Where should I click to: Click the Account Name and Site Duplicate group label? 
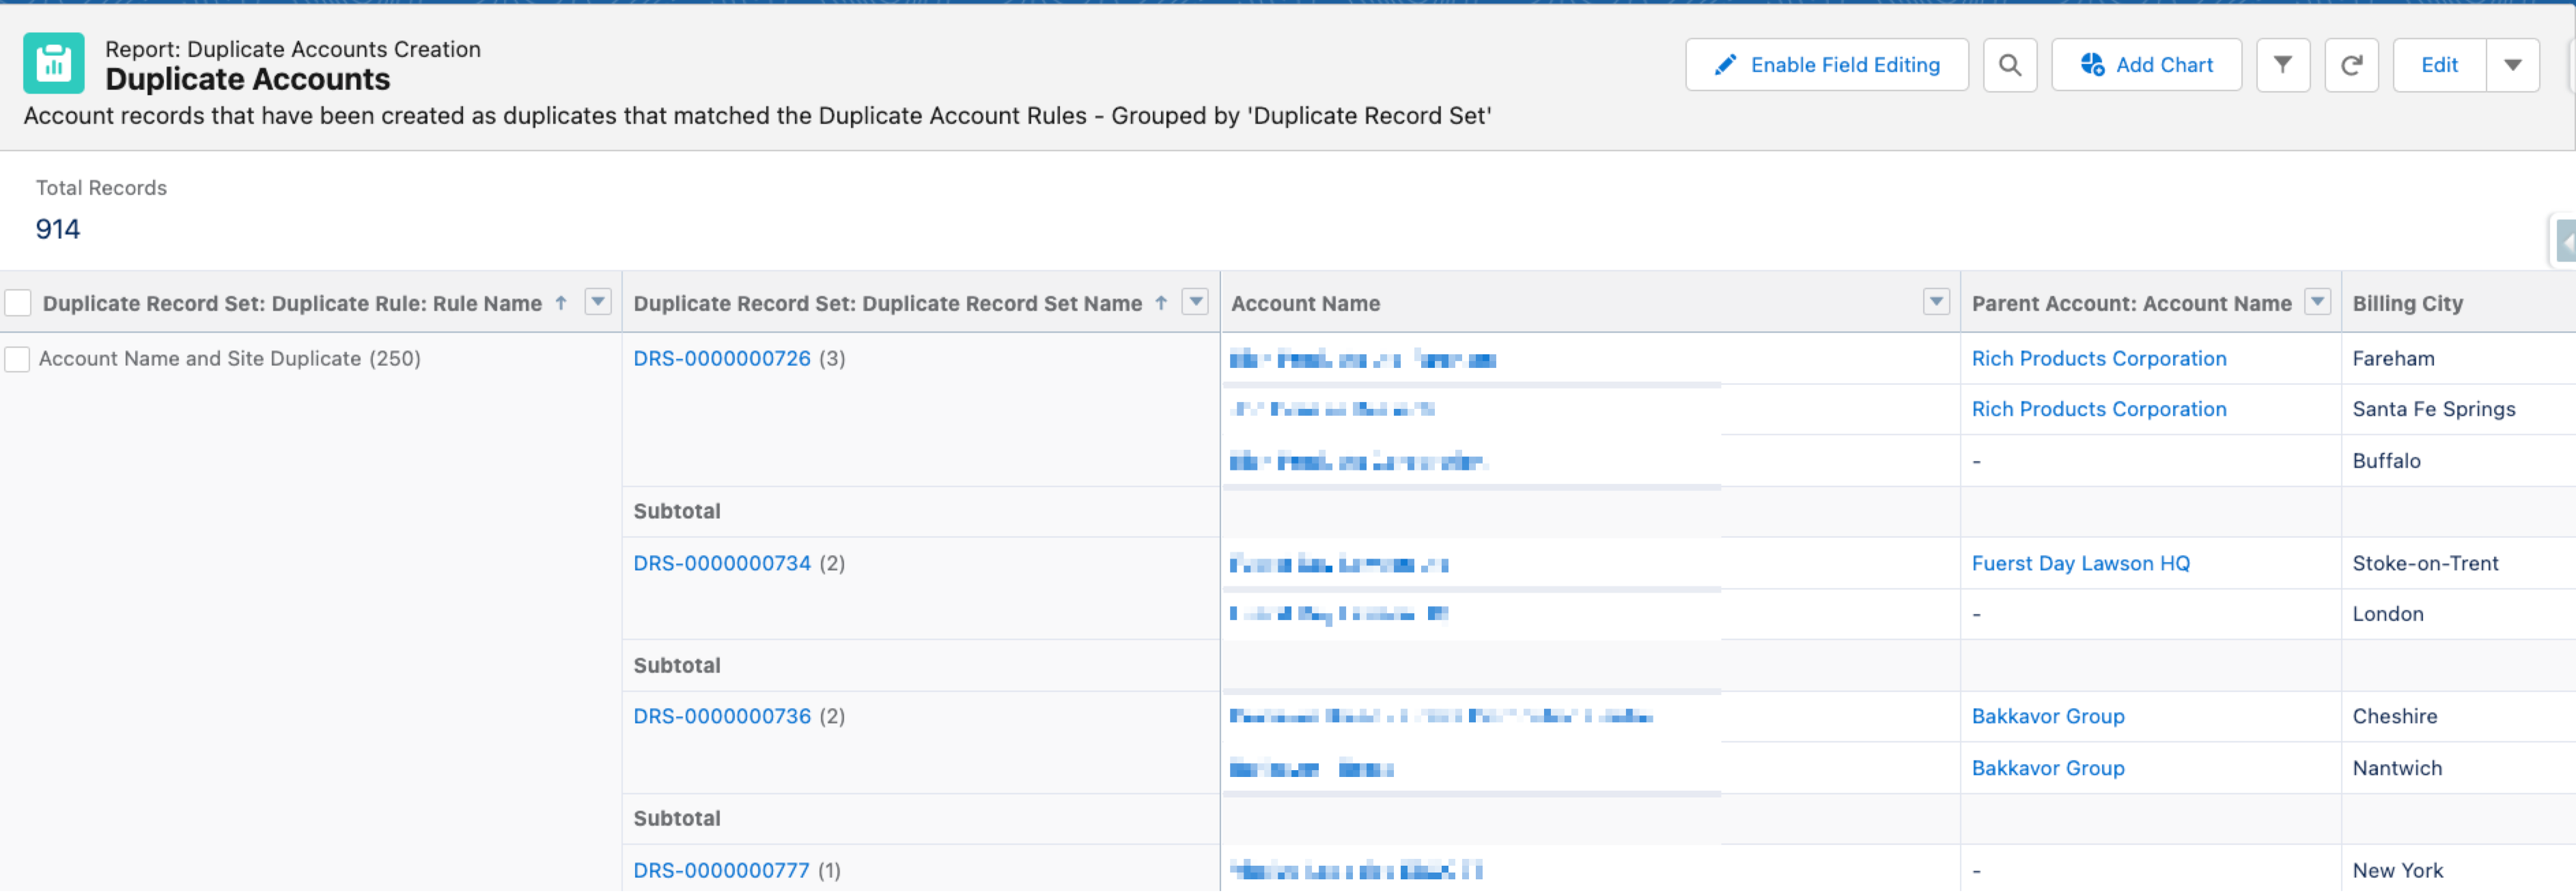[x=230, y=359]
